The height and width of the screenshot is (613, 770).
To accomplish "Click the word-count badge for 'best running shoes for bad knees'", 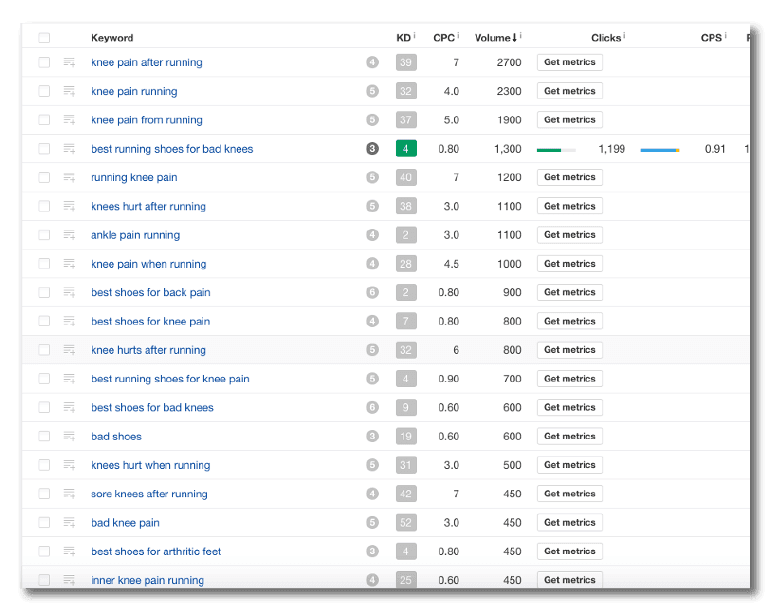I will [x=372, y=149].
